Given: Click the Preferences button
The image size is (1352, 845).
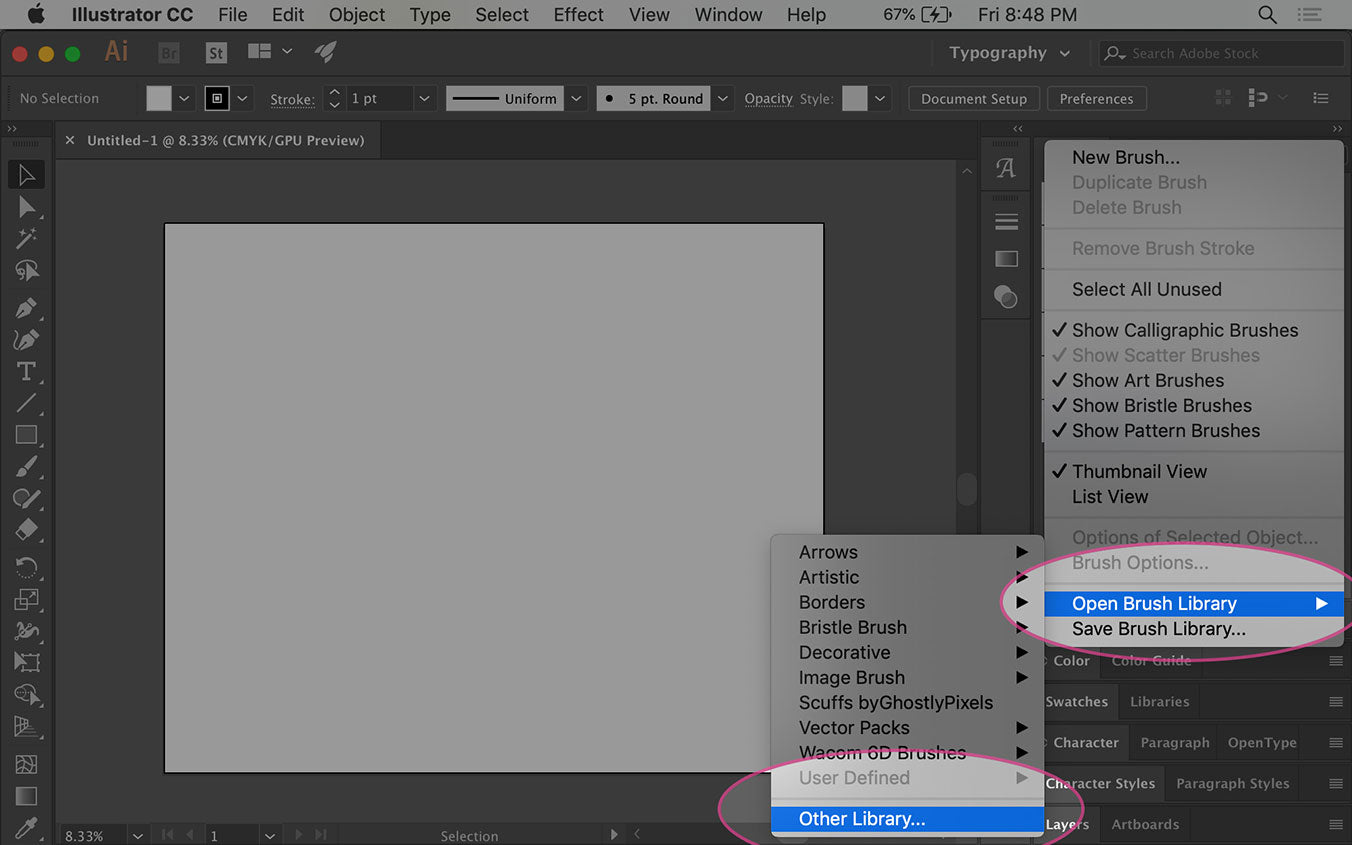Looking at the screenshot, I should coord(1096,99).
